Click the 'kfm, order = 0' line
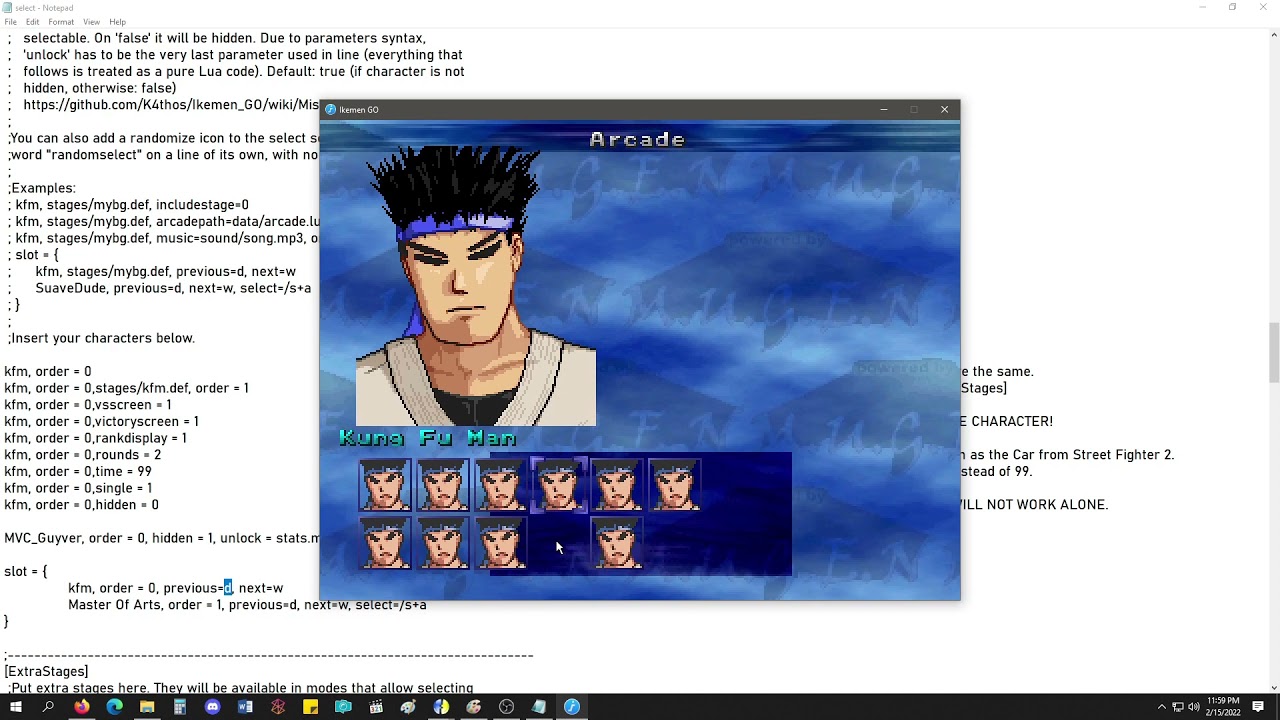Viewport: 1280px width, 720px height. click(48, 371)
